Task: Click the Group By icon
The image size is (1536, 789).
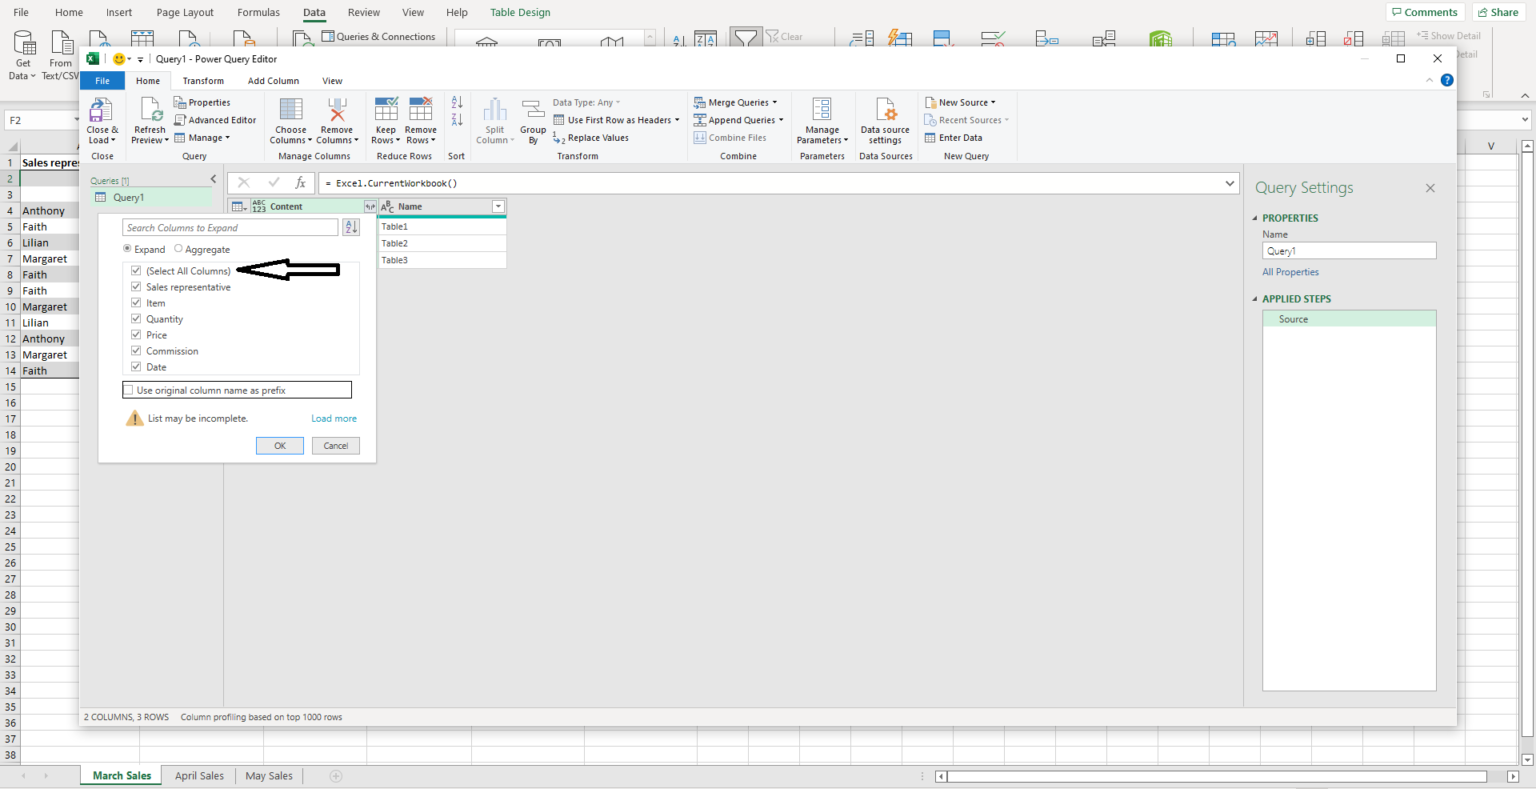Action: 533,110
